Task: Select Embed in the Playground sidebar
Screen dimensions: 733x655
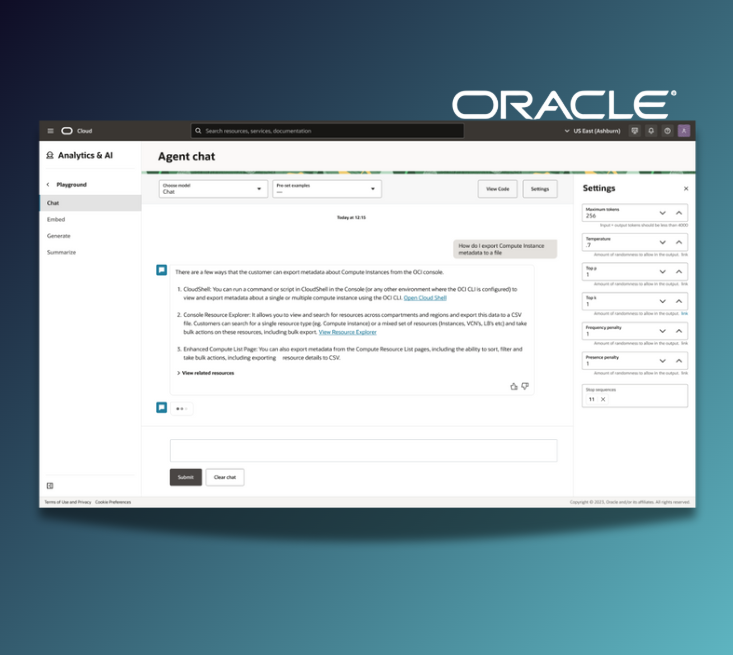Action: pyautogui.click(x=56, y=219)
